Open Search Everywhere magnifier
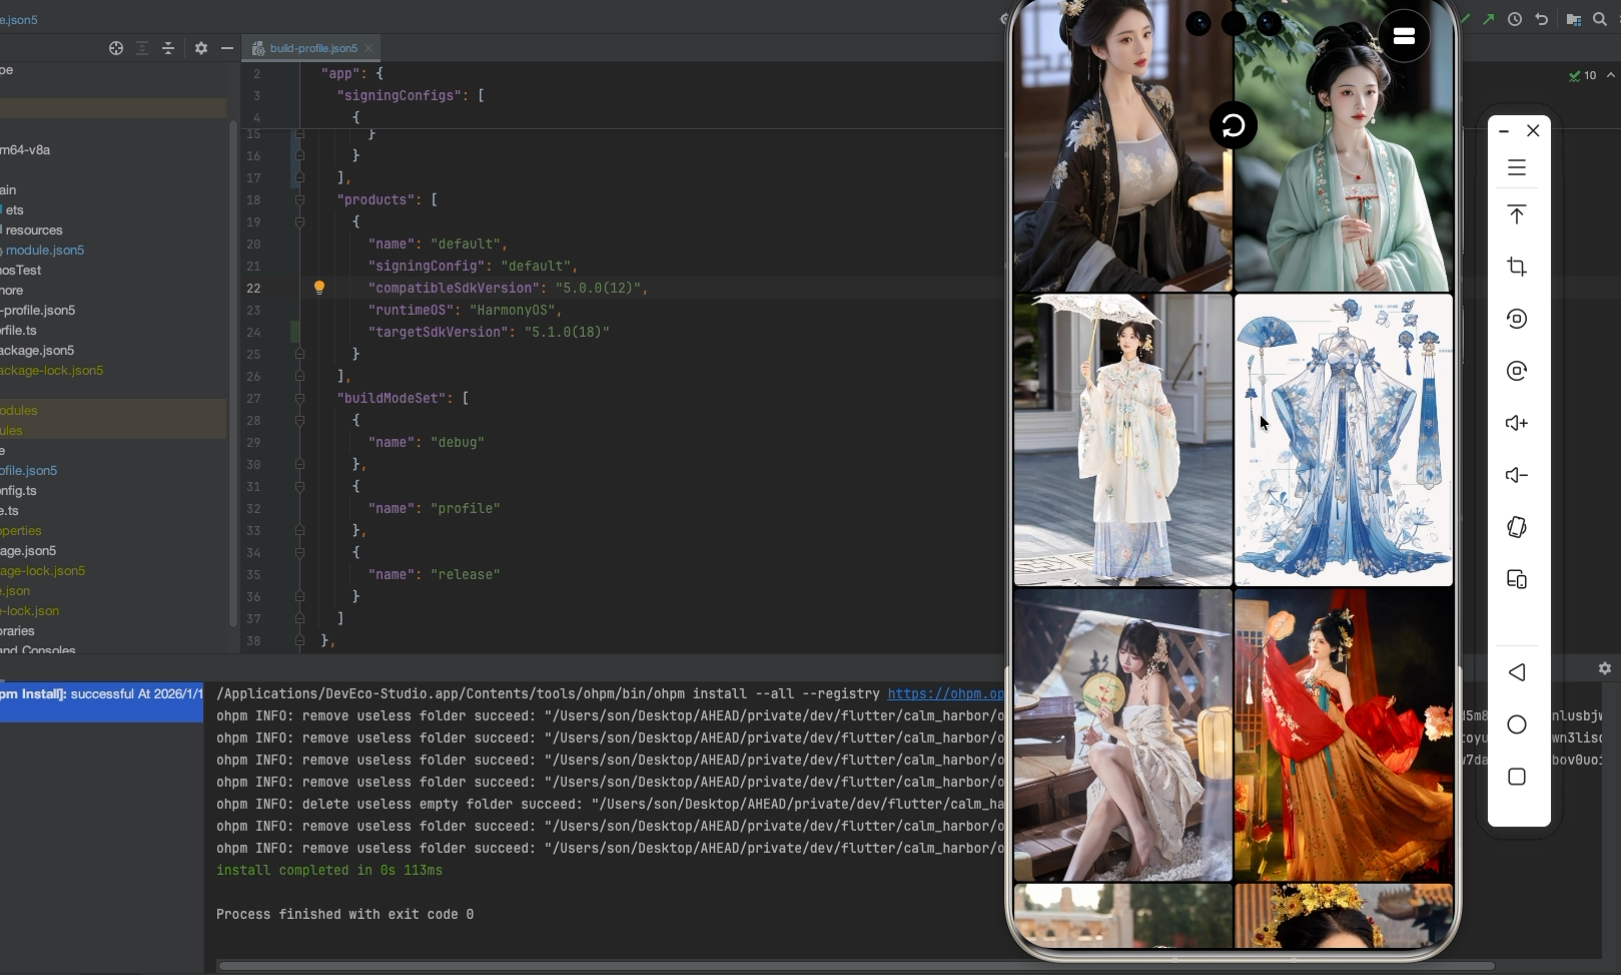Viewport: 1621px width, 975px height. [x=1600, y=19]
